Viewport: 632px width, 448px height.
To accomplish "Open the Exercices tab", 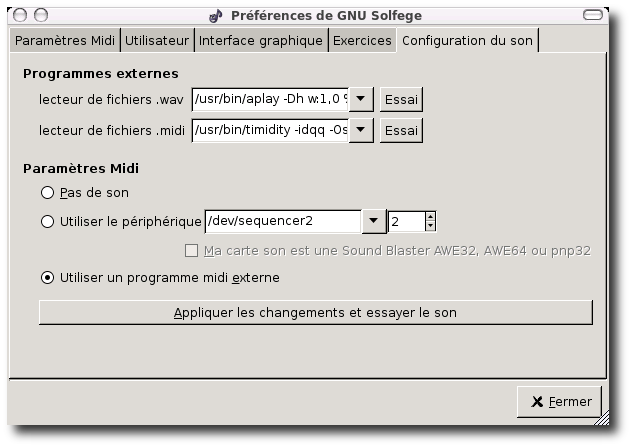I will pyautogui.click(x=362, y=41).
